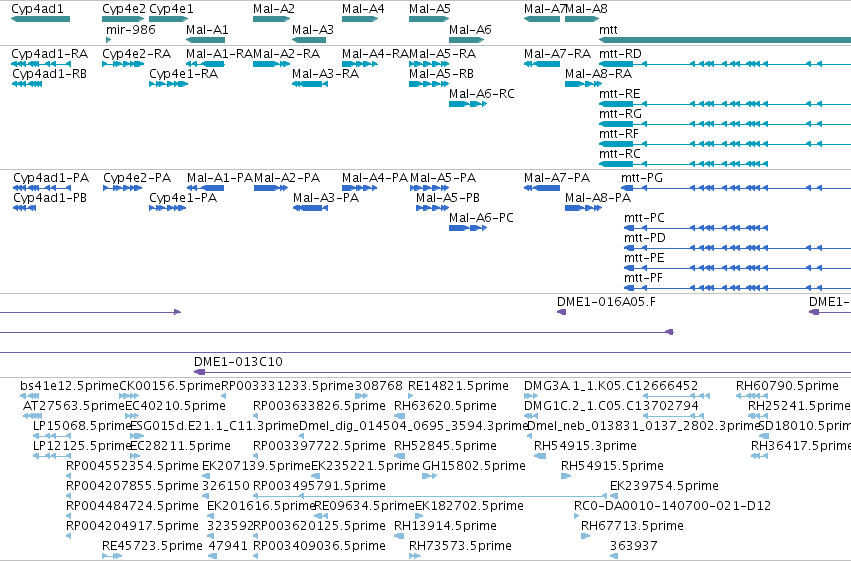Select the Cyp4e2 gene label
The image size is (851, 561).
point(124,9)
